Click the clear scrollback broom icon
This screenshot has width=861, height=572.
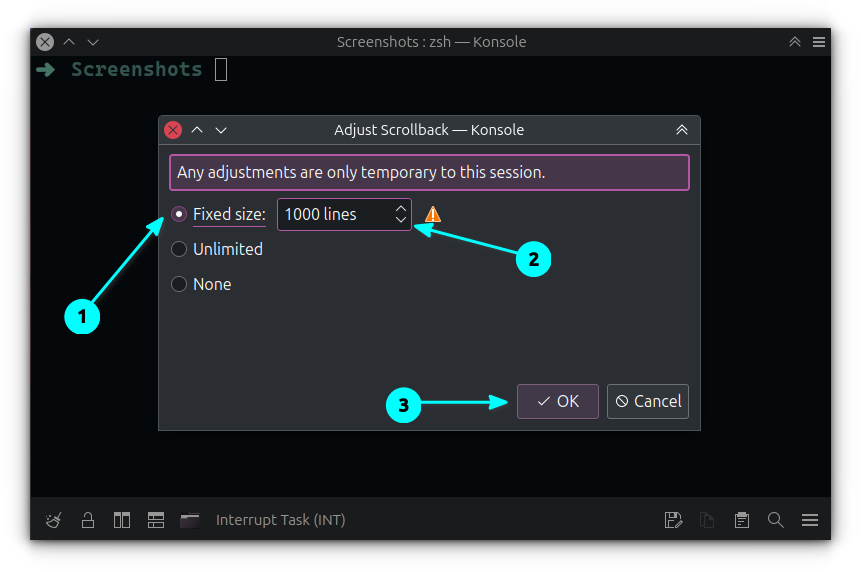[54, 520]
